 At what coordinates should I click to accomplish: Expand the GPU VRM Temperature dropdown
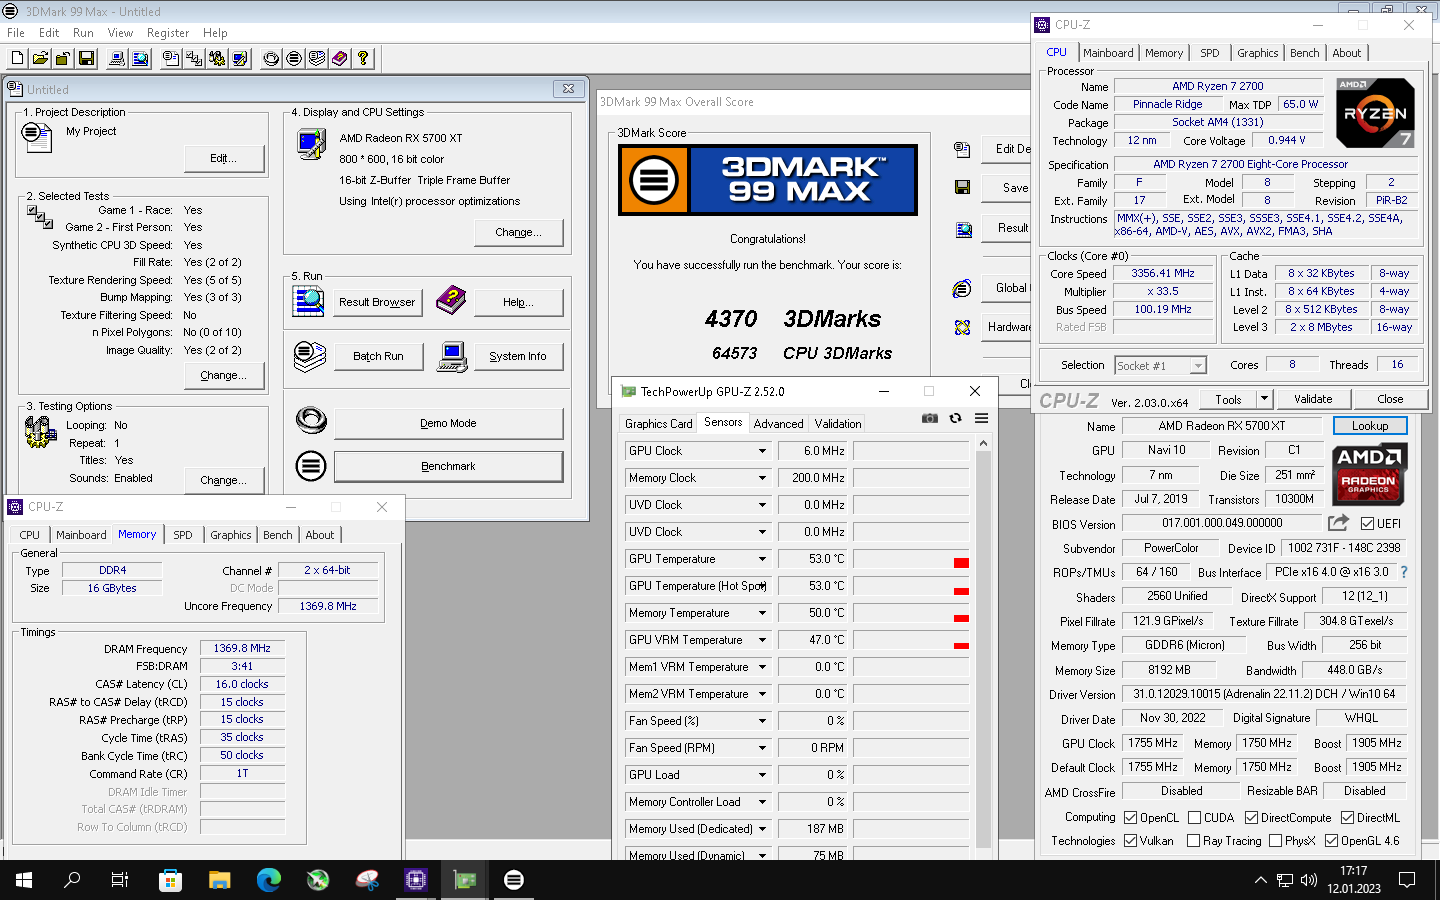pyautogui.click(x=762, y=640)
